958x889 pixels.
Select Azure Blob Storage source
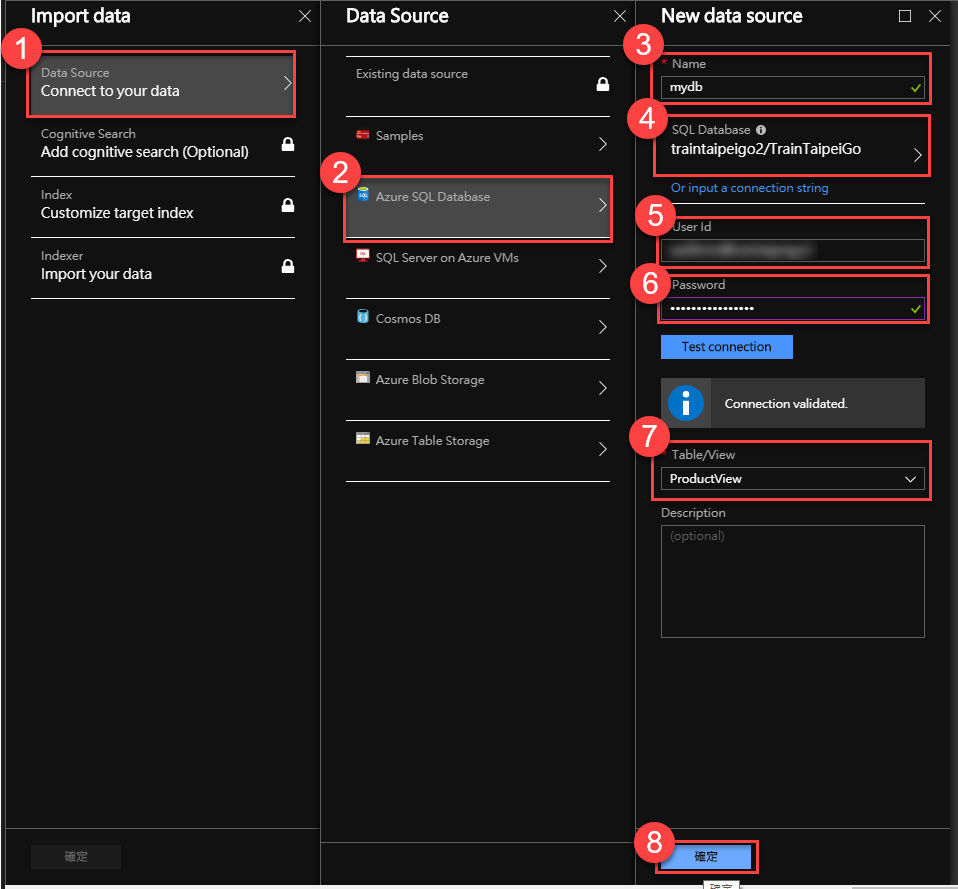[478, 390]
